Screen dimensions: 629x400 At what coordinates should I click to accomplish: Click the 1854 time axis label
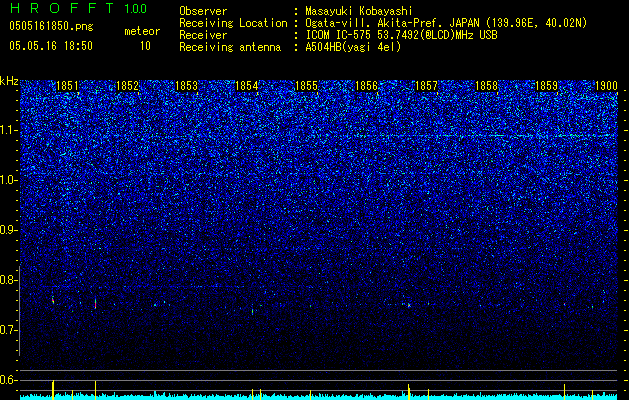[246, 86]
